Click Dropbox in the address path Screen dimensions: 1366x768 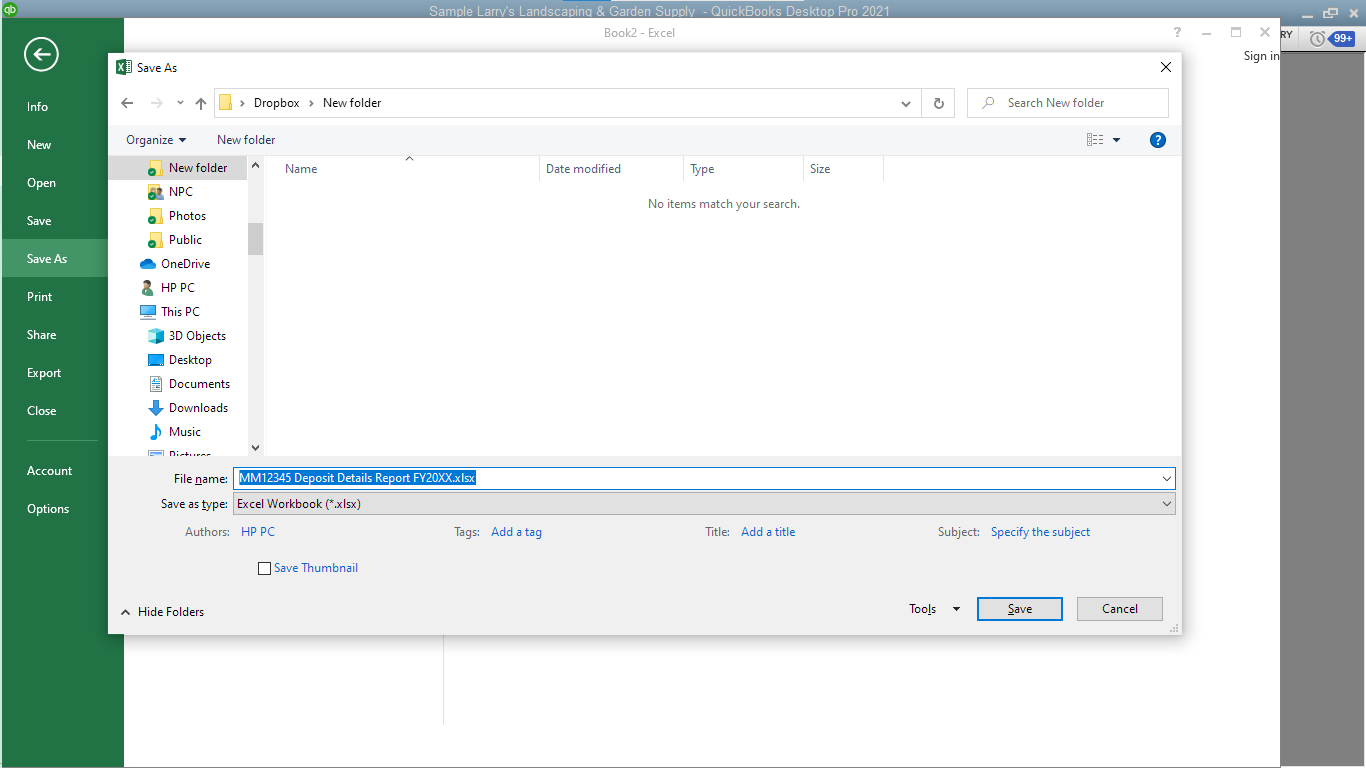tap(276, 103)
